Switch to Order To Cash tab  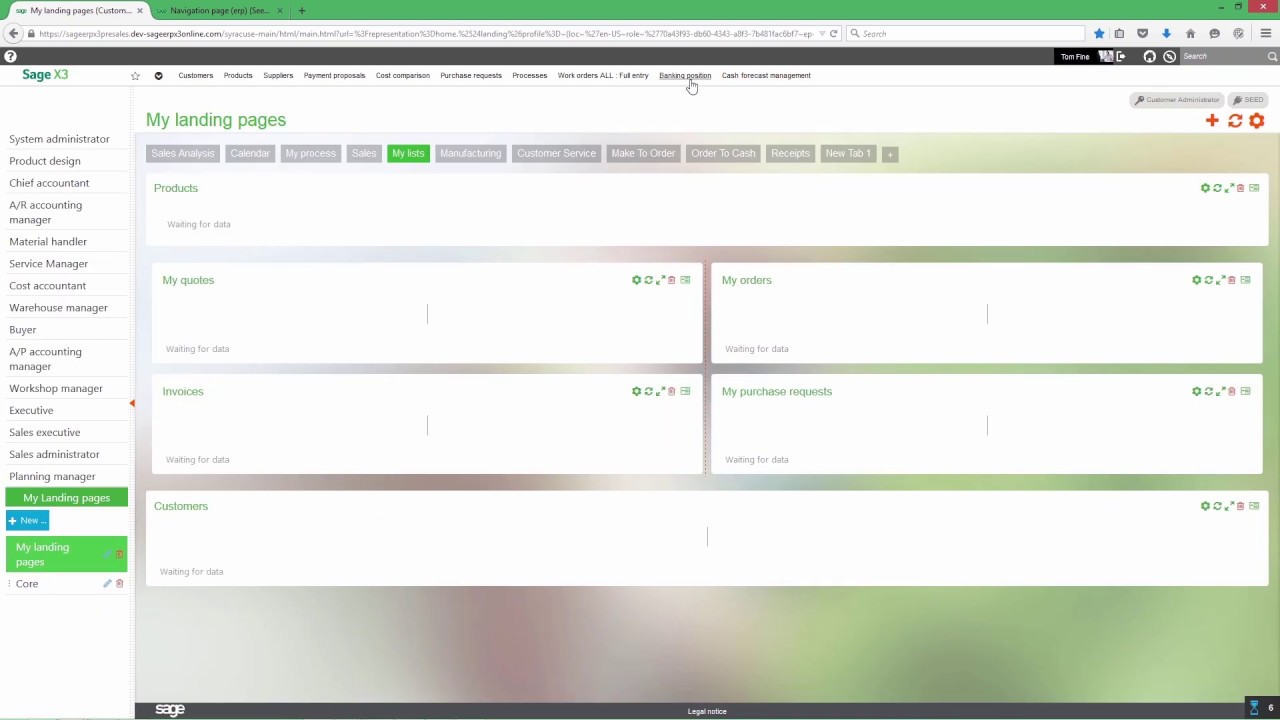tap(723, 153)
